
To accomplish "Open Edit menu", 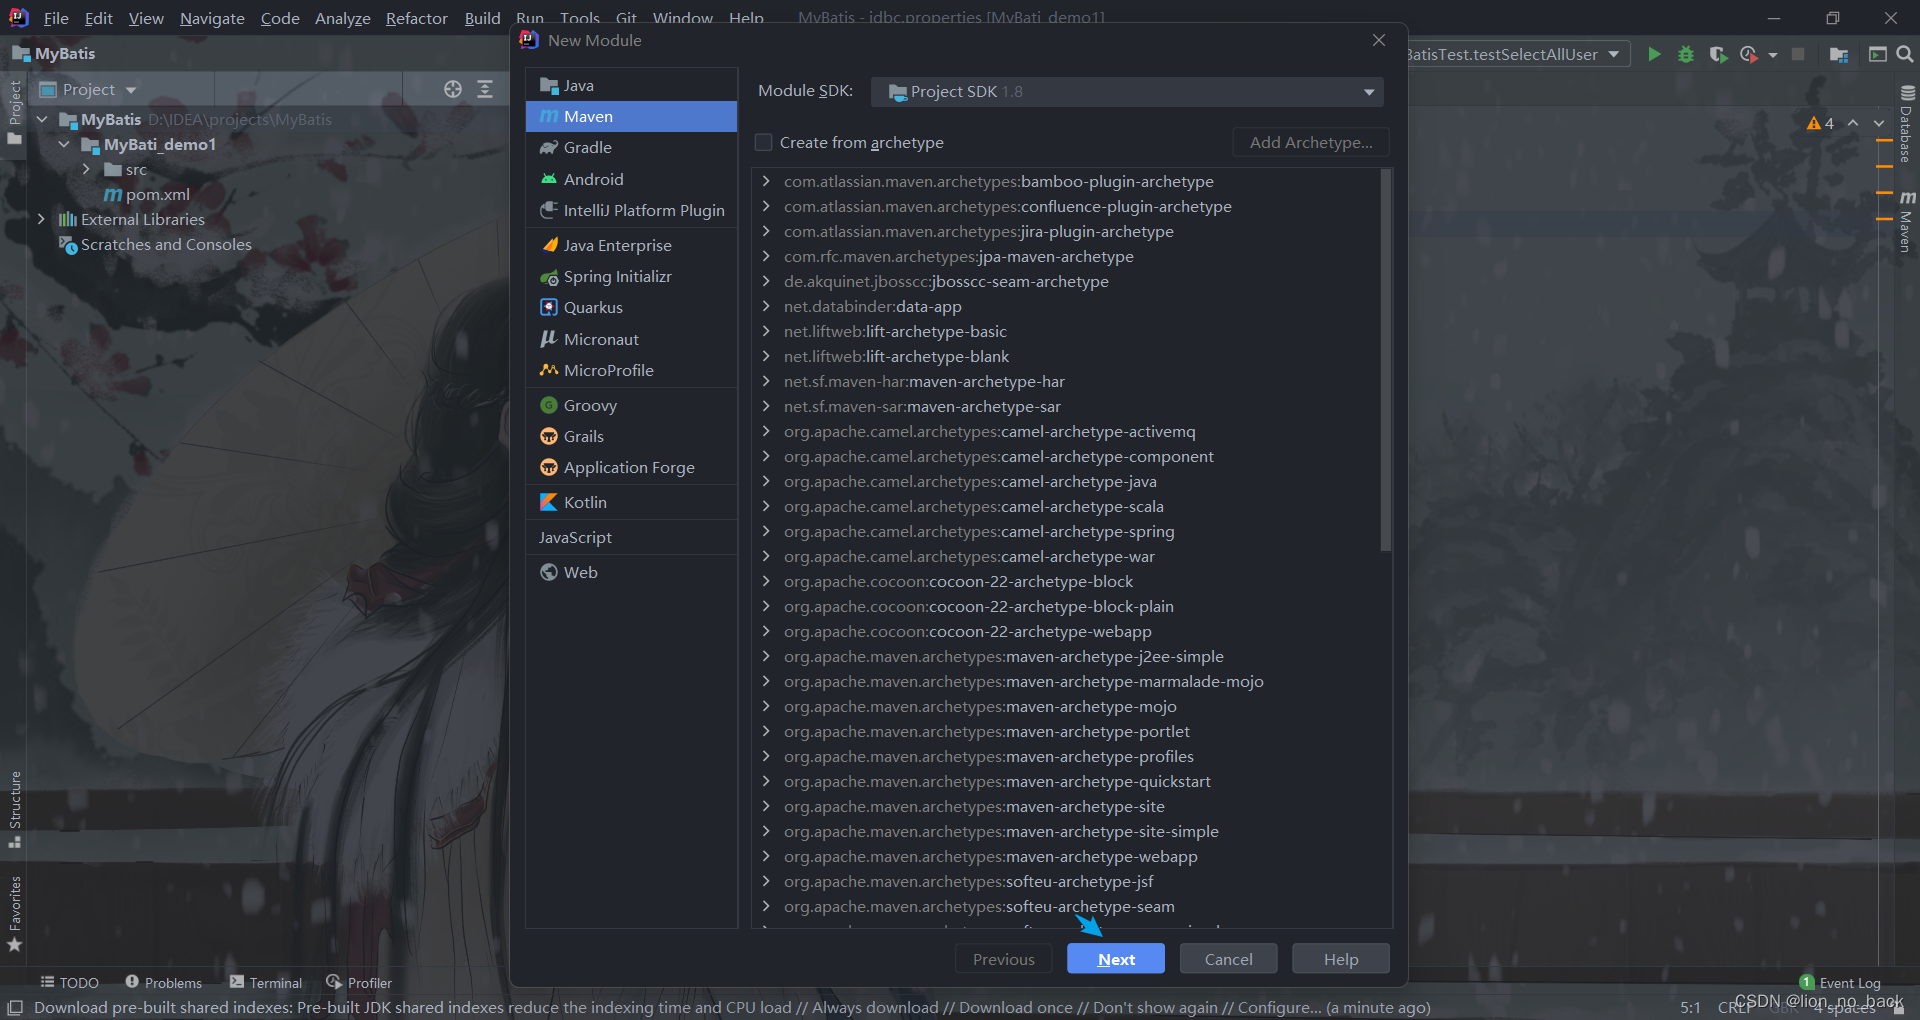I will click(x=98, y=18).
